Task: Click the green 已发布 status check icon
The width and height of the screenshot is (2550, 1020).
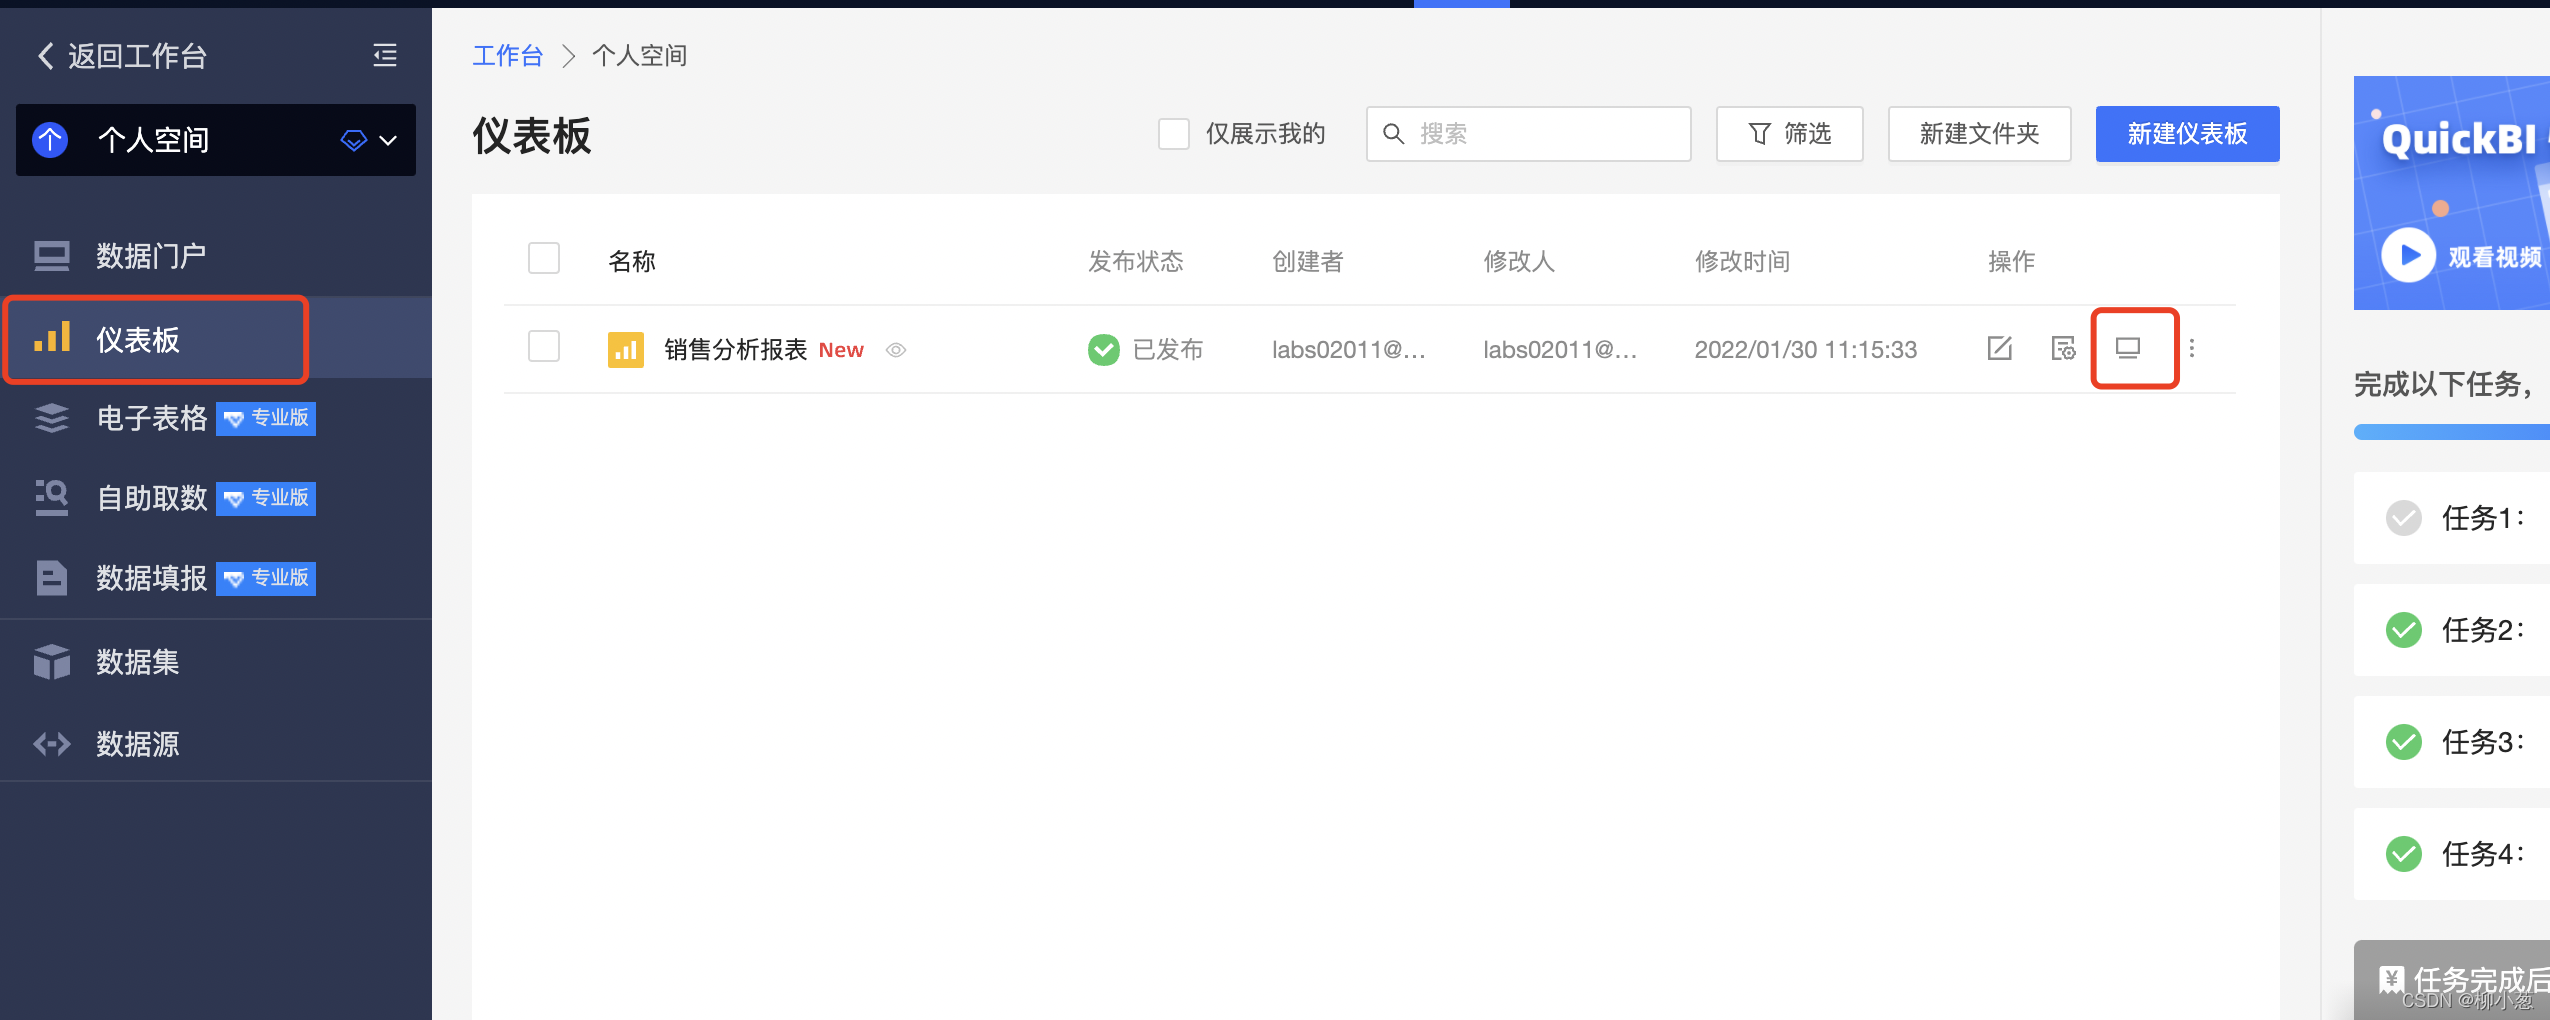Action: tap(1104, 350)
